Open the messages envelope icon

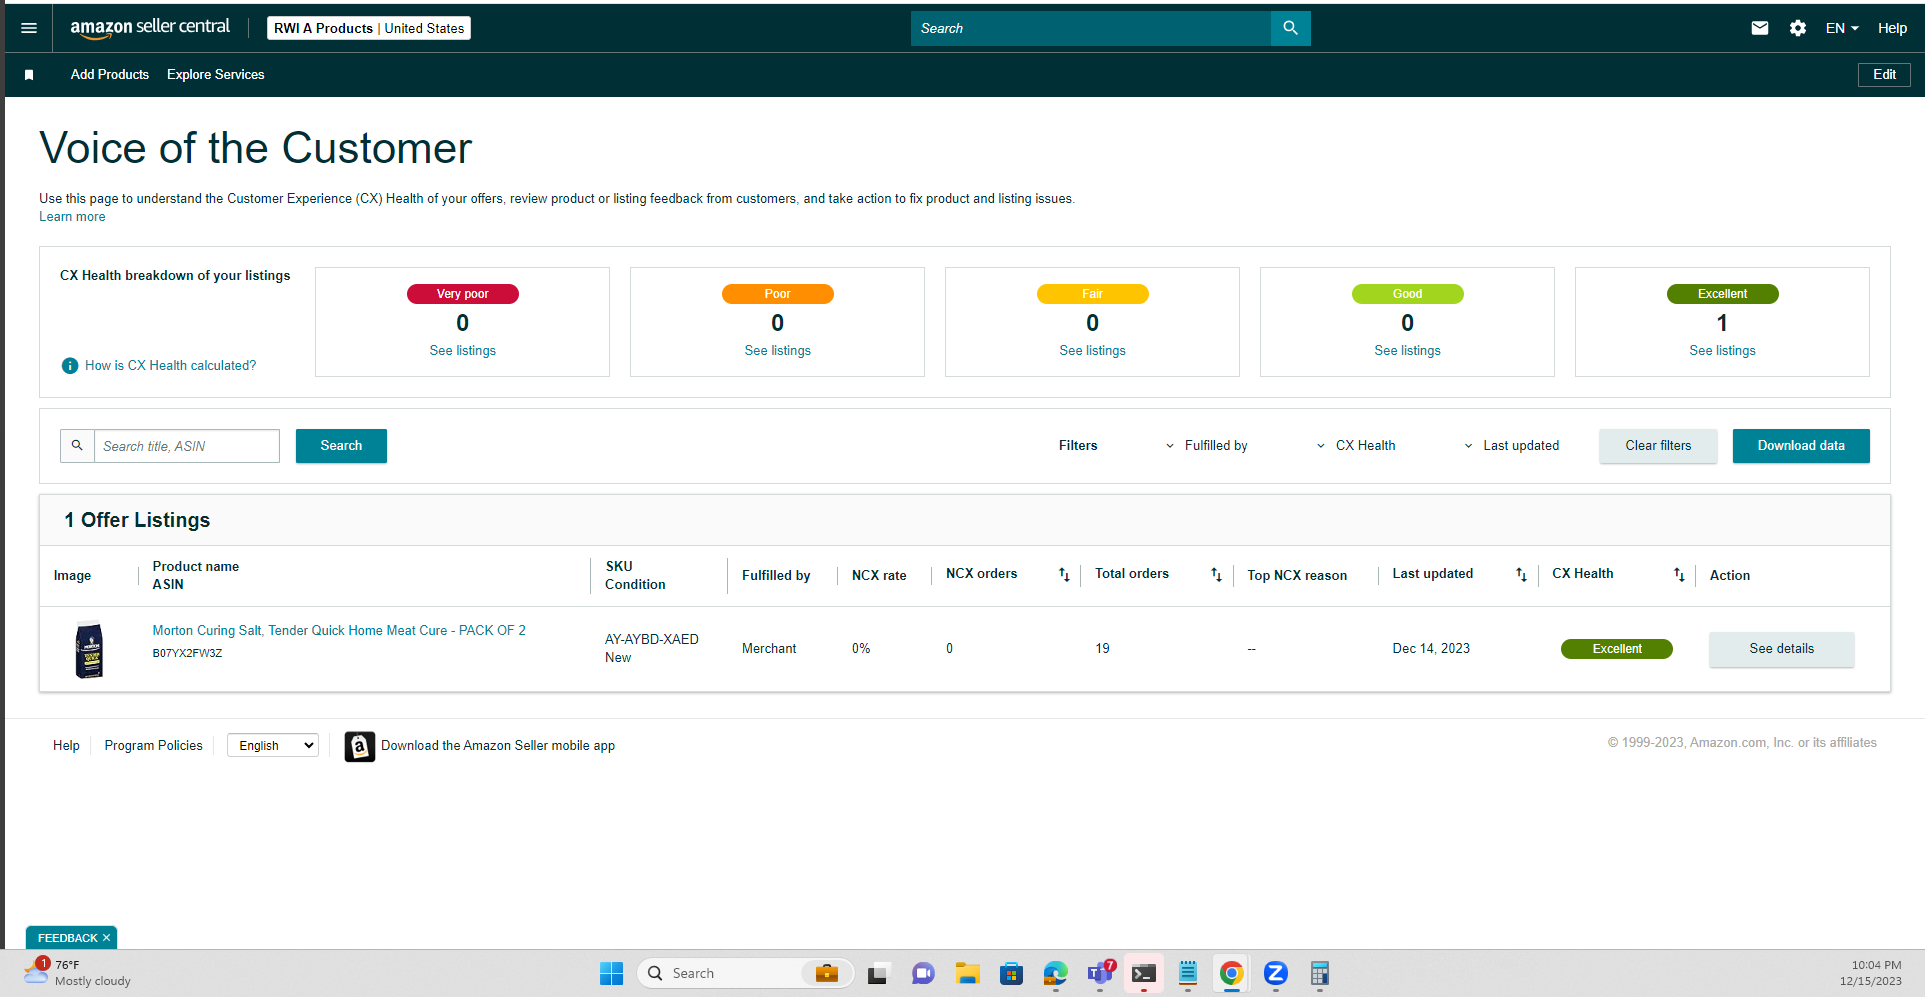(x=1760, y=28)
